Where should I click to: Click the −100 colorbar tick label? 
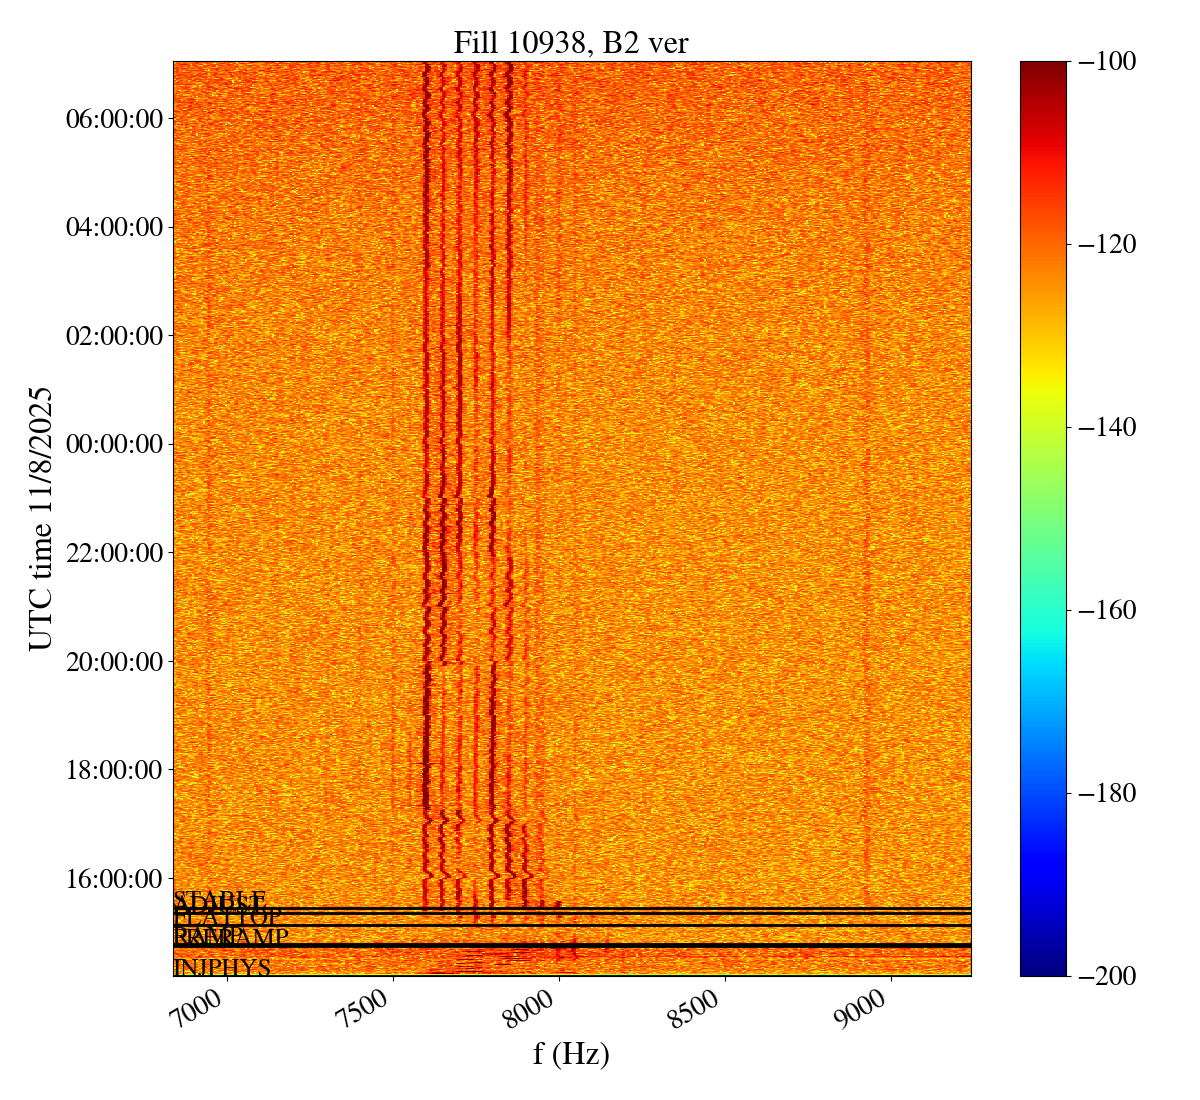point(1107,62)
